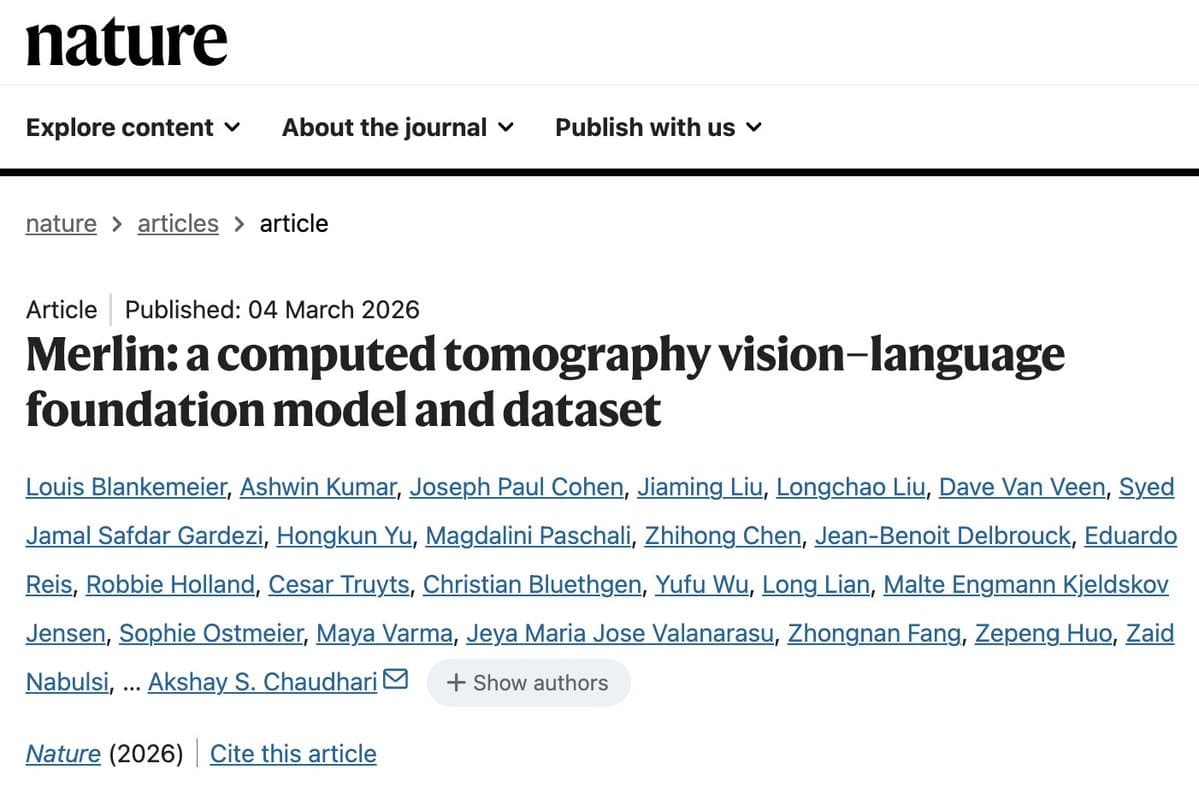Click the envelope icon beside Akshay S. Chaudhari
The image size is (1199, 811).
point(395,681)
